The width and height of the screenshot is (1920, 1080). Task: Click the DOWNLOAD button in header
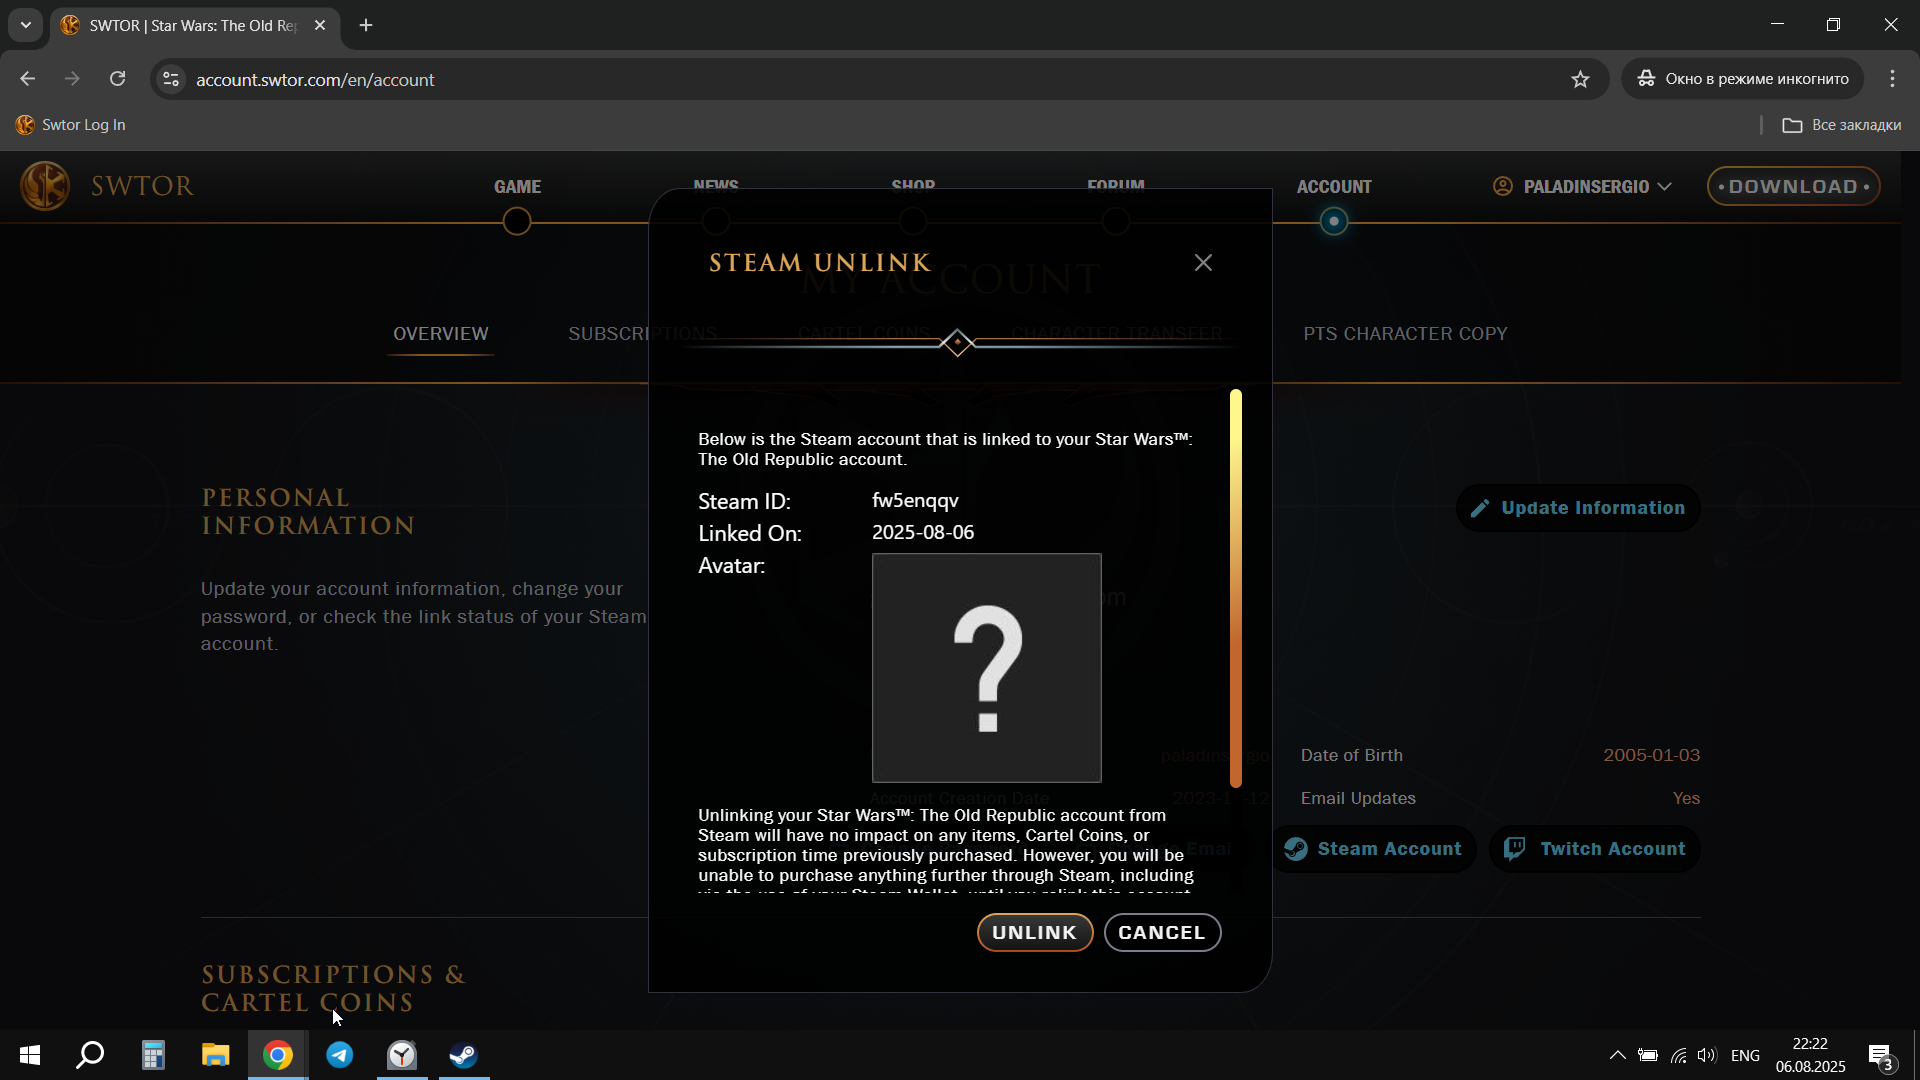pyautogui.click(x=1793, y=186)
